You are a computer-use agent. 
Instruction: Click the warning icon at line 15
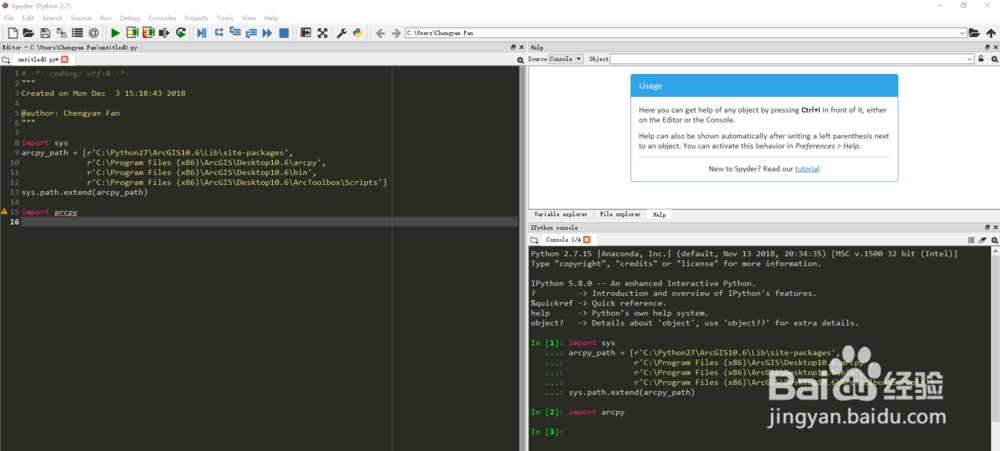click(4, 211)
